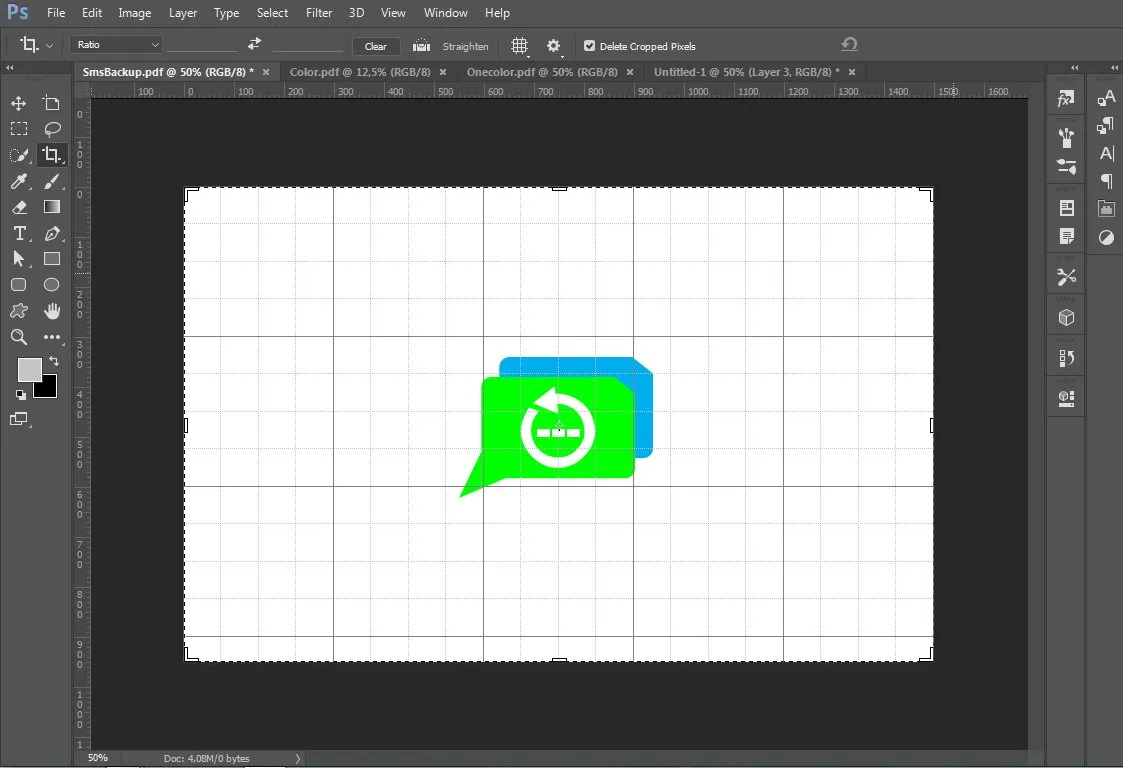Select the Rounded Rectangle tool
Viewport: 1123px width, 768px height.
[x=19, y=284]
